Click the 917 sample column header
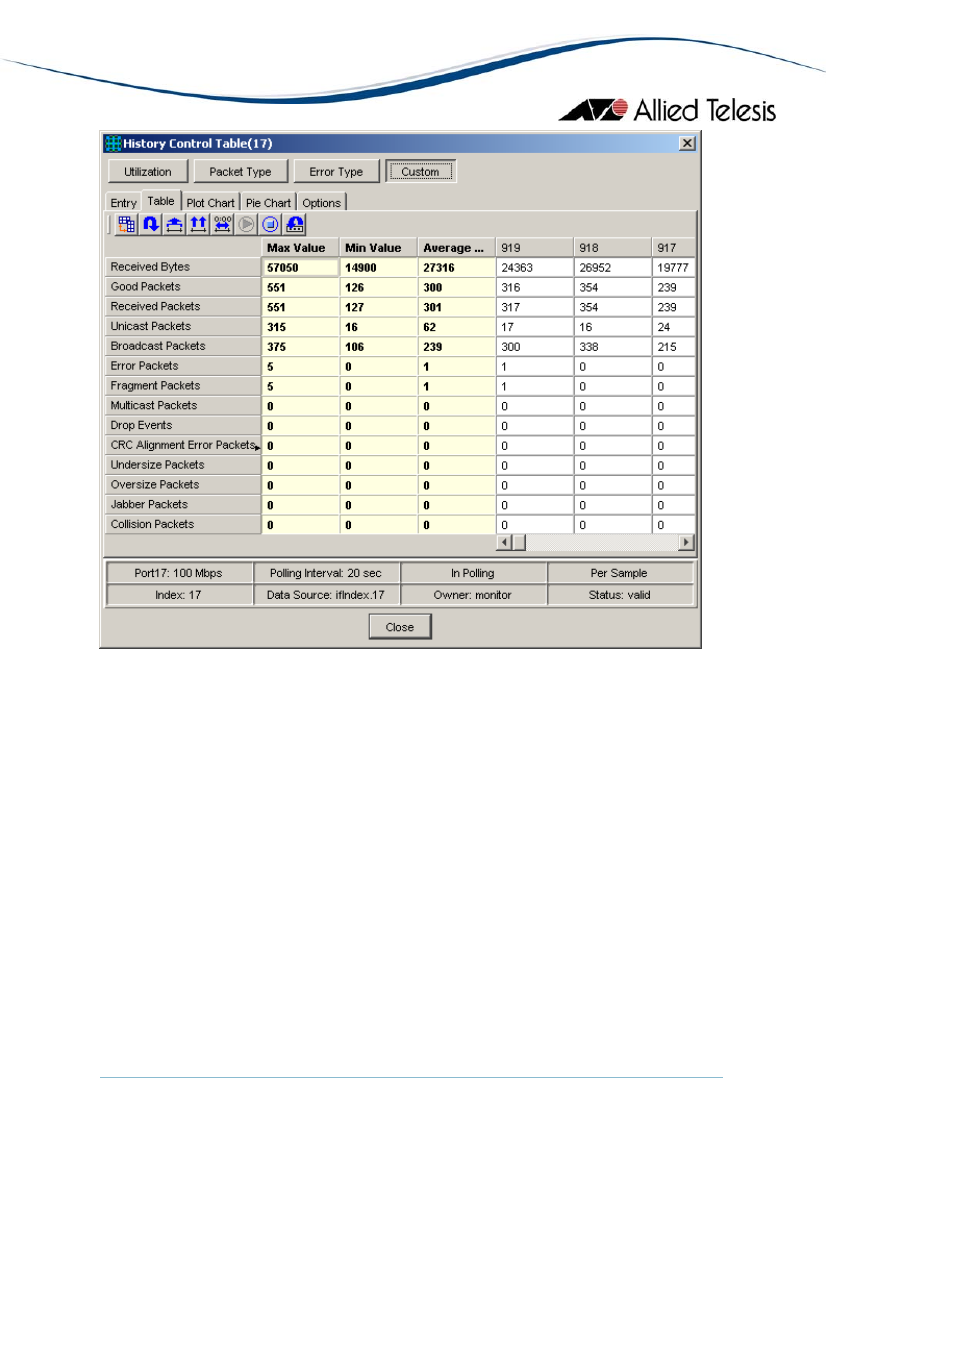Screen dimensions: 954x1350 point(673,248)
